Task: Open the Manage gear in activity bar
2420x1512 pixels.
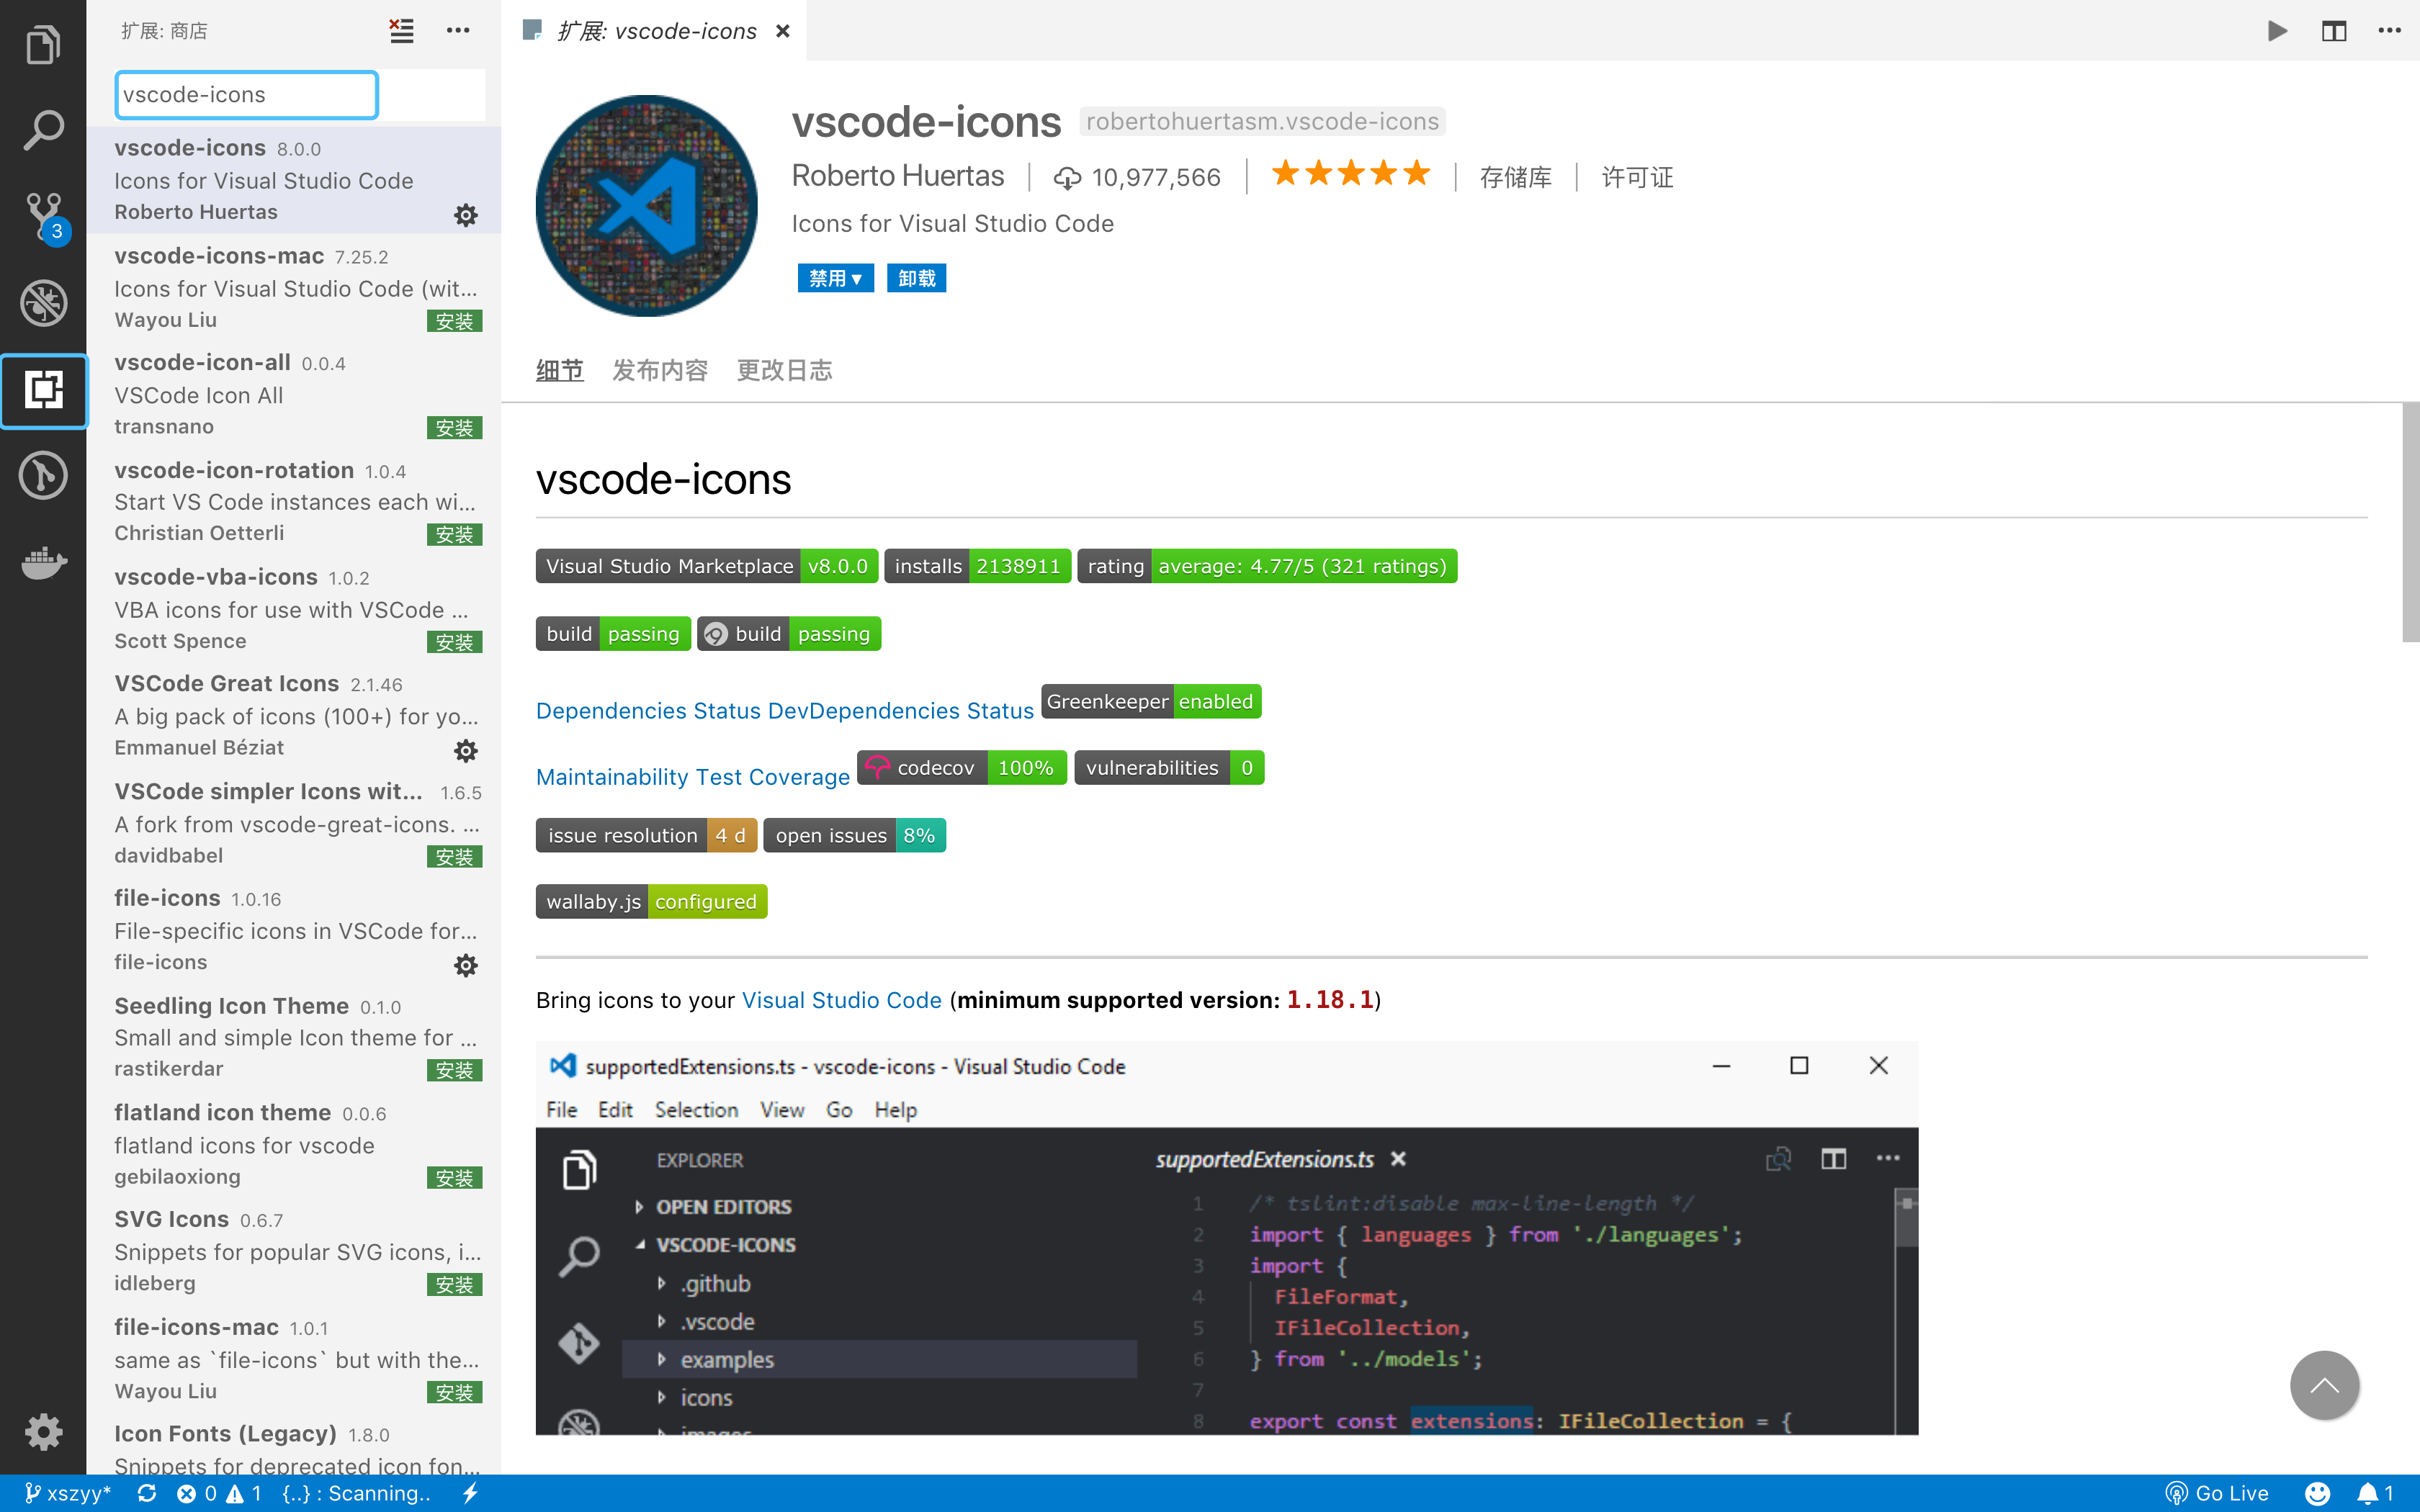Action: [x=43, y=1432]
